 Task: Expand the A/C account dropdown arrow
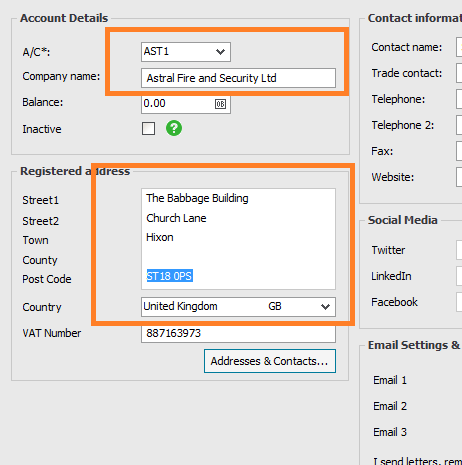tap(220, 52)
